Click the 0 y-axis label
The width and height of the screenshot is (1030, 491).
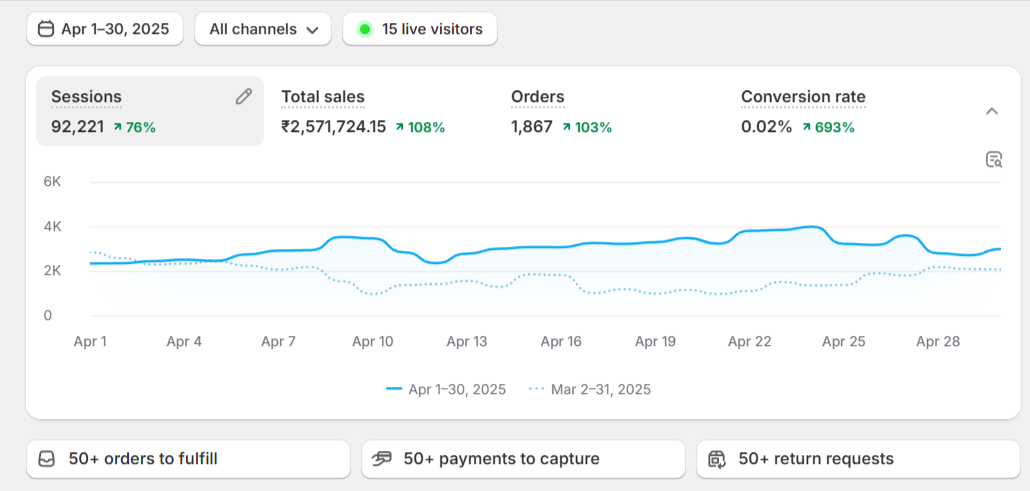tap(47, 316)
